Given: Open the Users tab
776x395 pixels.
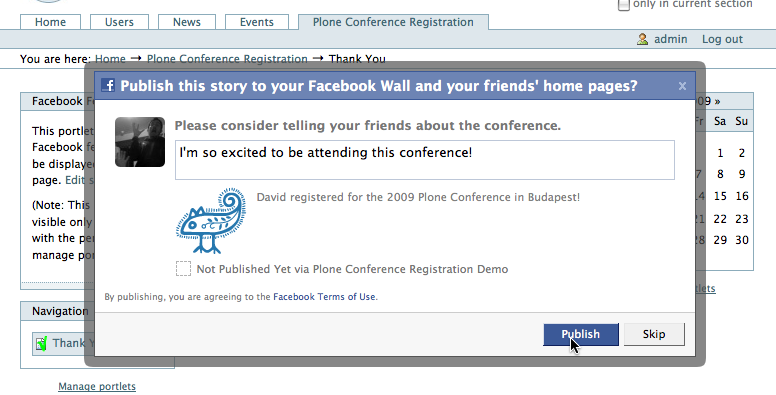Looking at the screenshot, I should pos(119,22).
